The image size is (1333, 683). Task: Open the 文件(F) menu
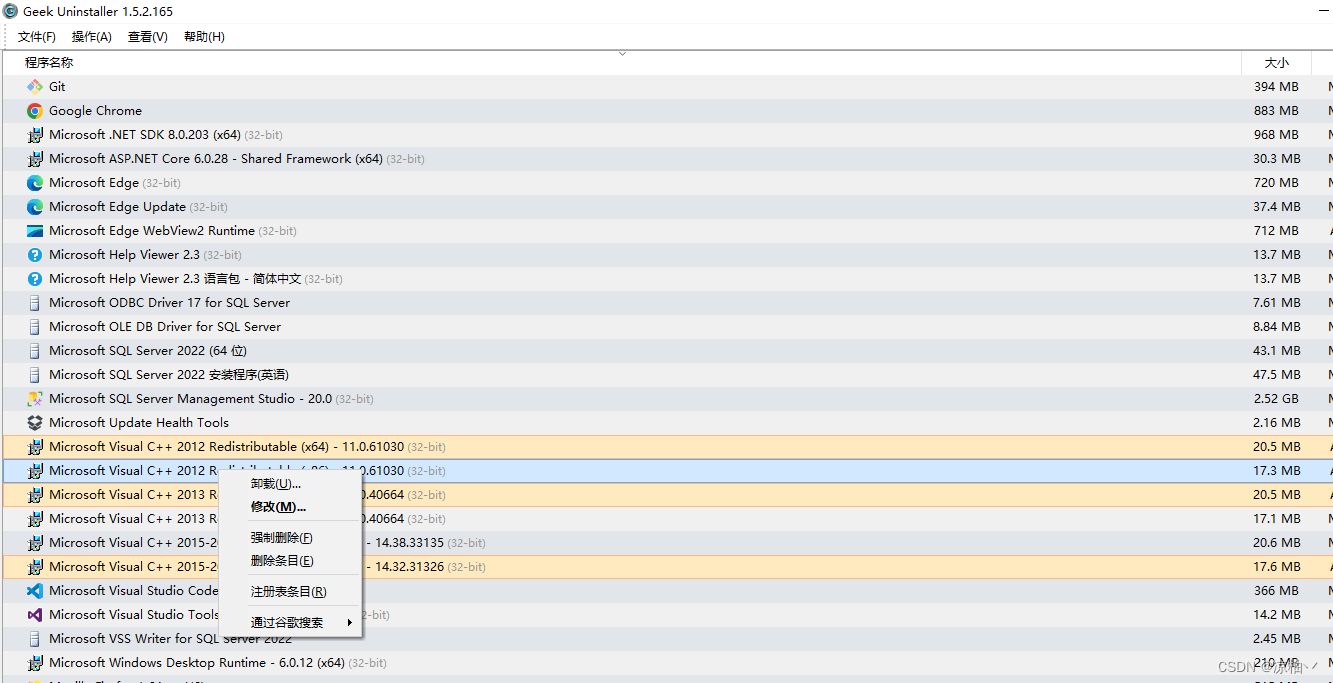pyautogui.click(x=37, y=37)
